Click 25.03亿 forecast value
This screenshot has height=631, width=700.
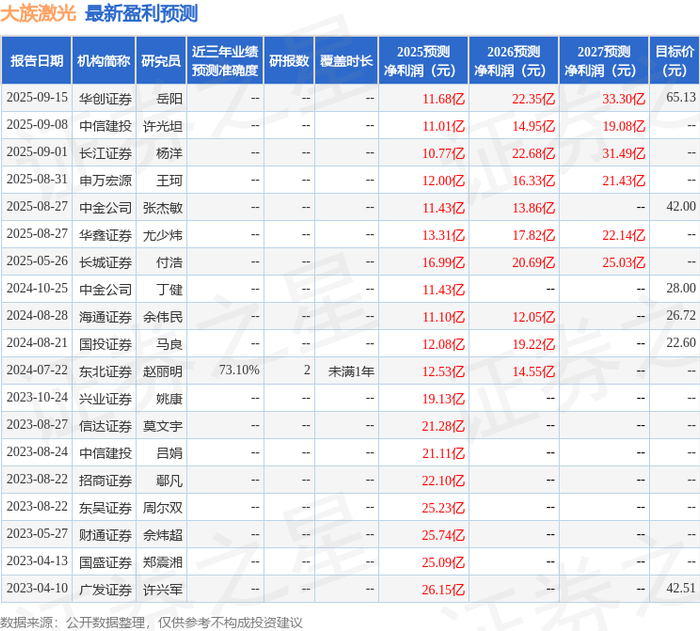coord(624,262)
